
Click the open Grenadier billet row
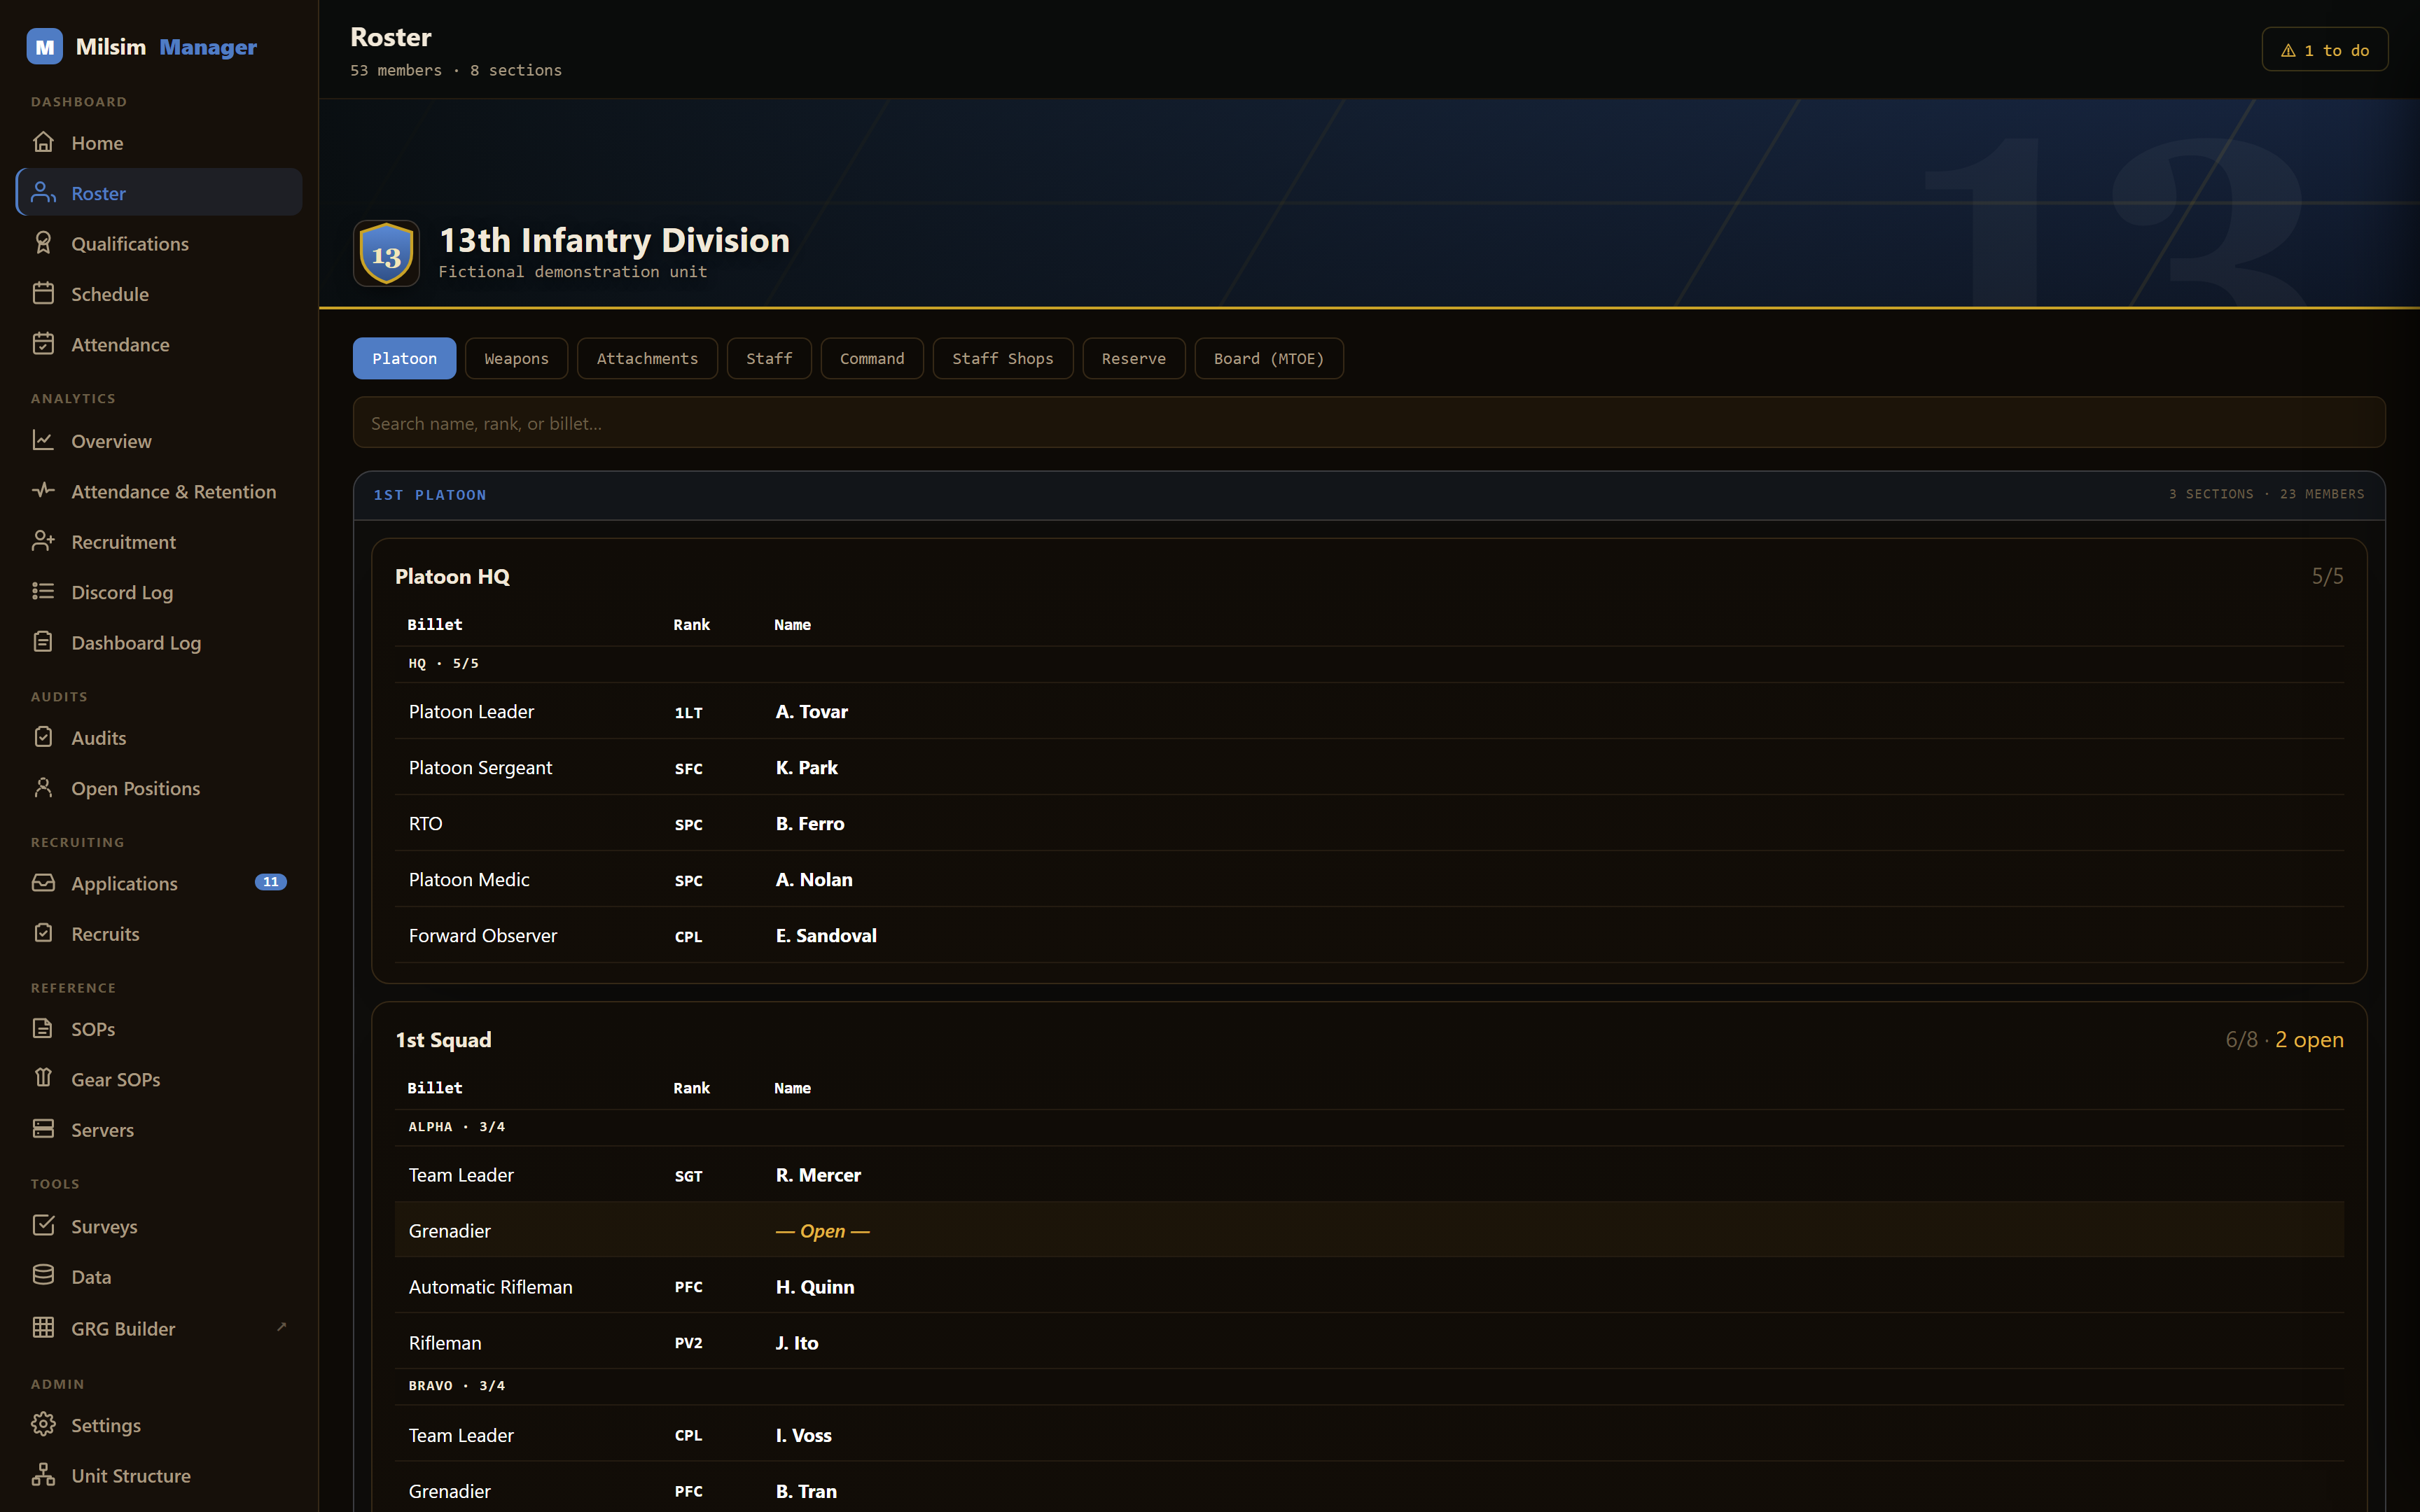point(1369,1231)
